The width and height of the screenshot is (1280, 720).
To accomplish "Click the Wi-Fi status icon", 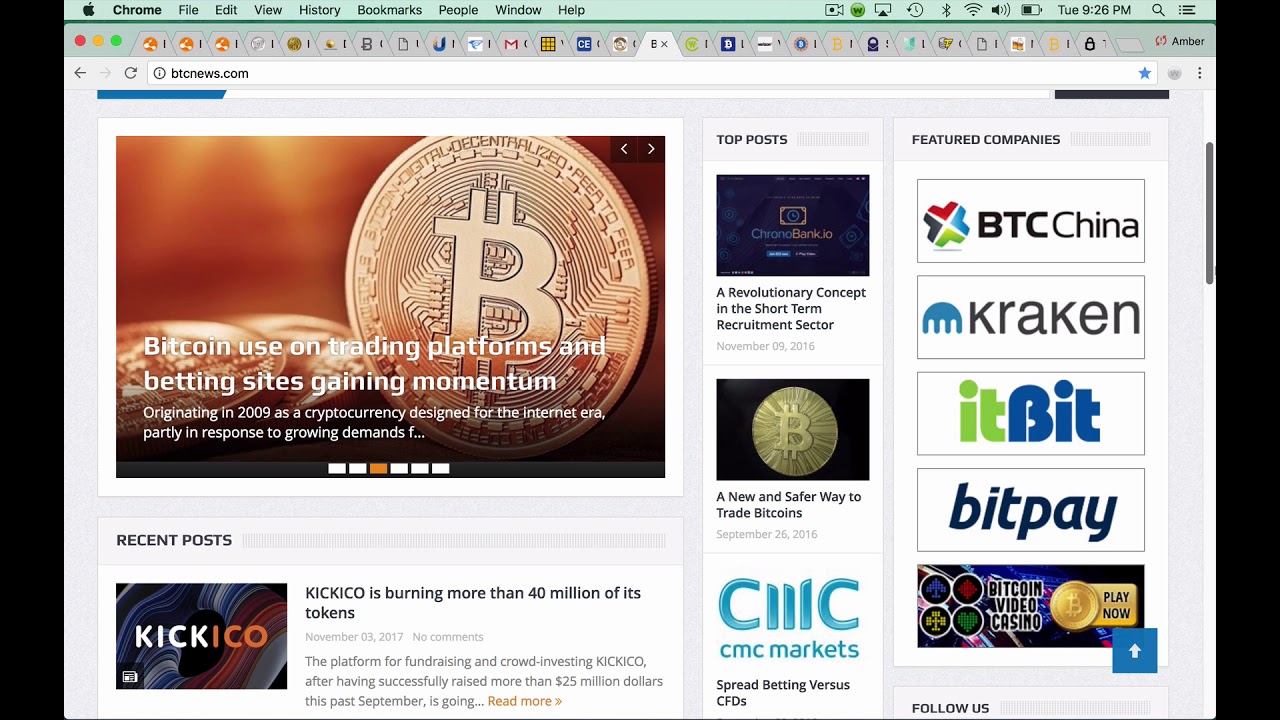I will point(973,10).
